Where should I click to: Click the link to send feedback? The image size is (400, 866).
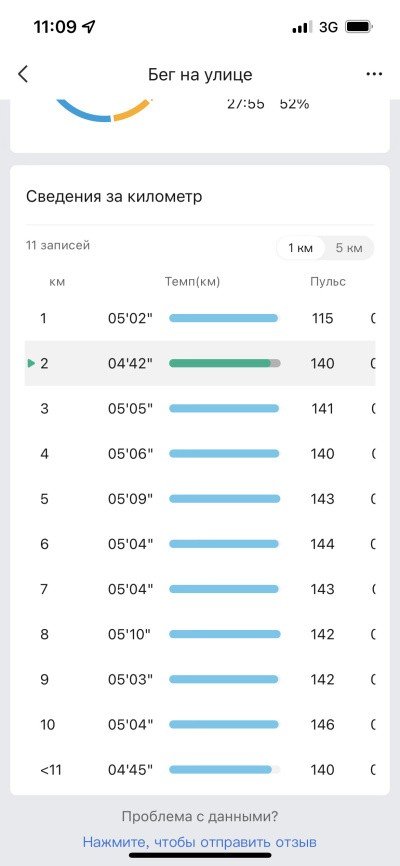coord(199,842)
